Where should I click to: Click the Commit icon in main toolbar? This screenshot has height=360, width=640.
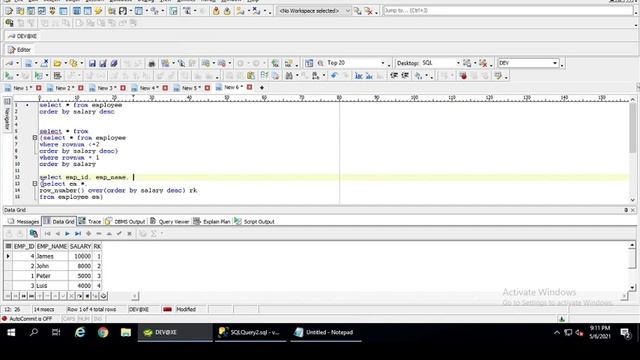tap(216, 11)
